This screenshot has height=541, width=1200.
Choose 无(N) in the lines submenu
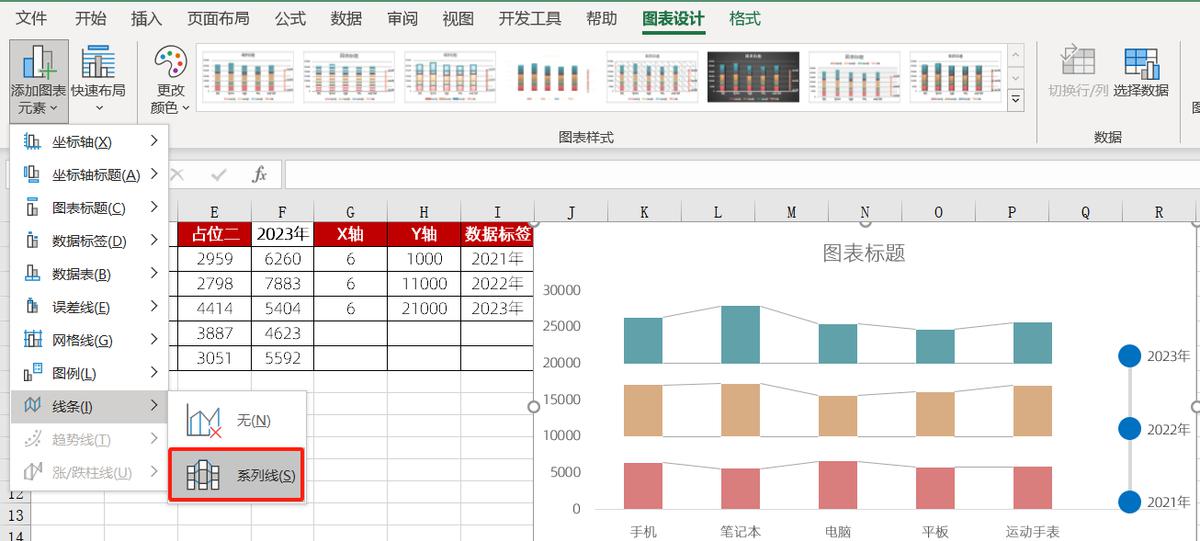[236, 421]
